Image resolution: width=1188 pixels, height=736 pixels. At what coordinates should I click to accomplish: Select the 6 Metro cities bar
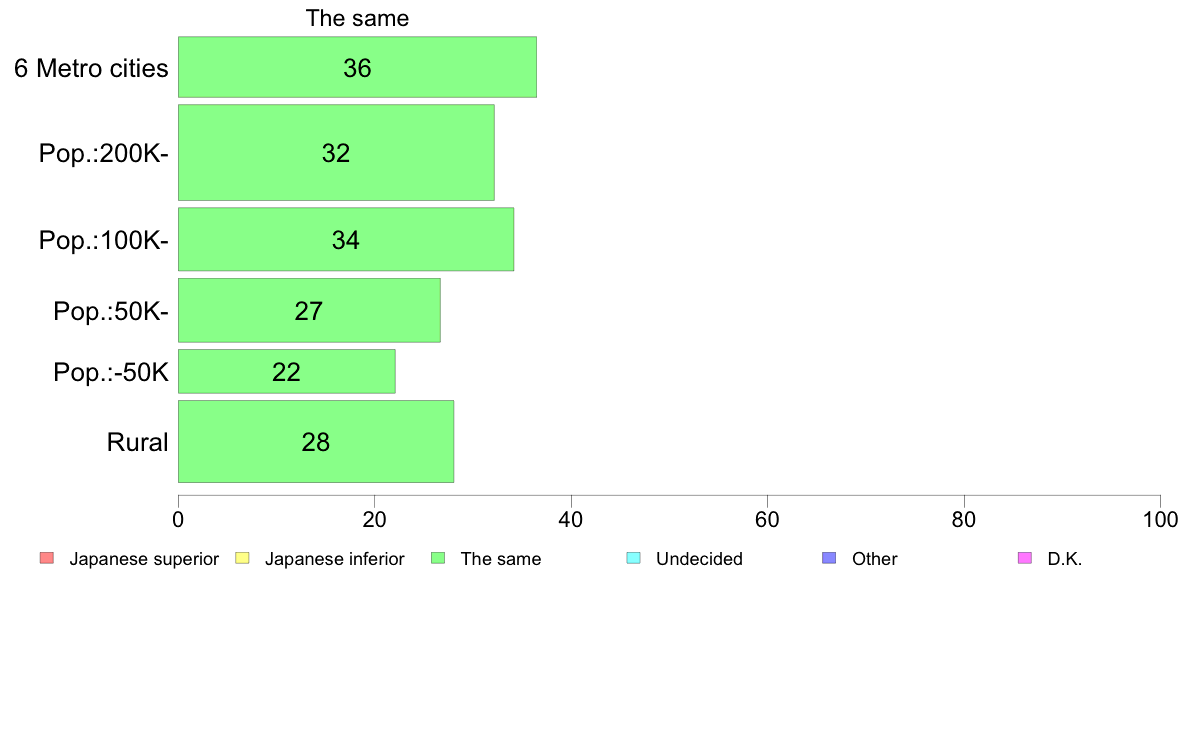coord(357,67)
